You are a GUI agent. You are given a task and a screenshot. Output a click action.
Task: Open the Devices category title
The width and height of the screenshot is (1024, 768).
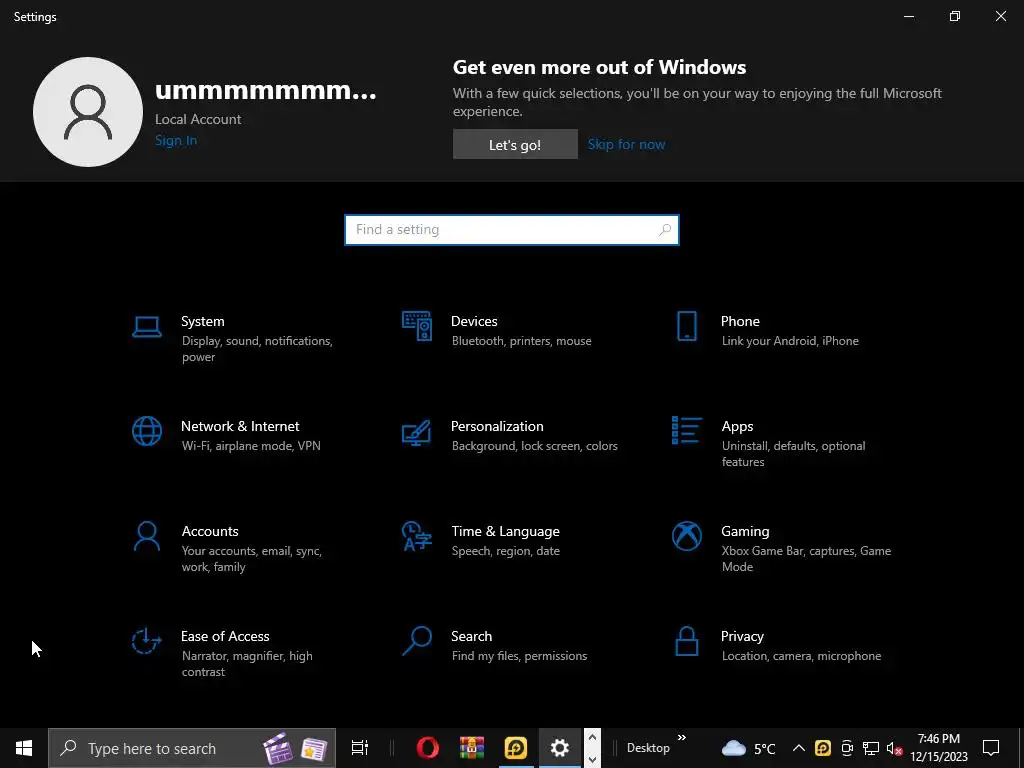[x=474, y=321]
